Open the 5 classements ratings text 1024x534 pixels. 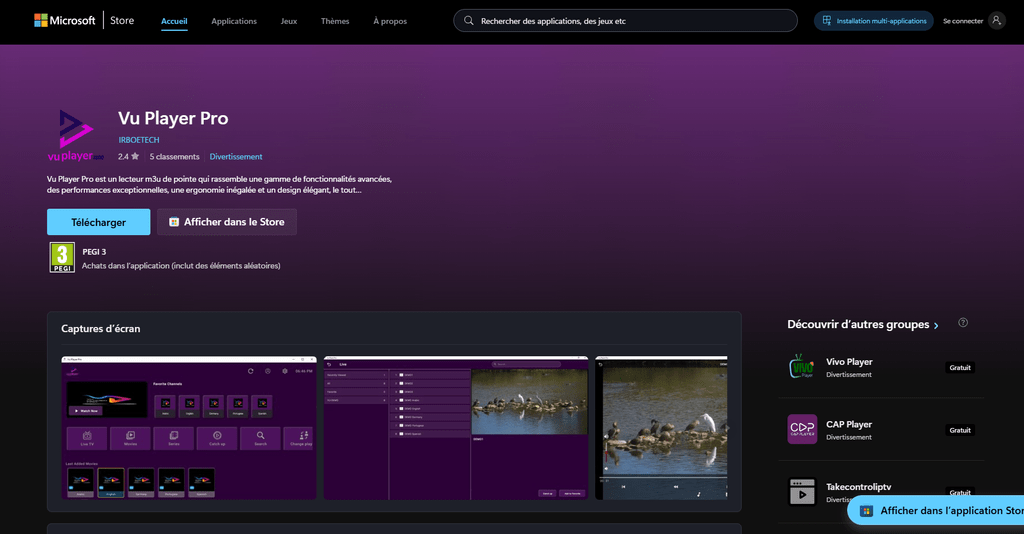(174, 157)
